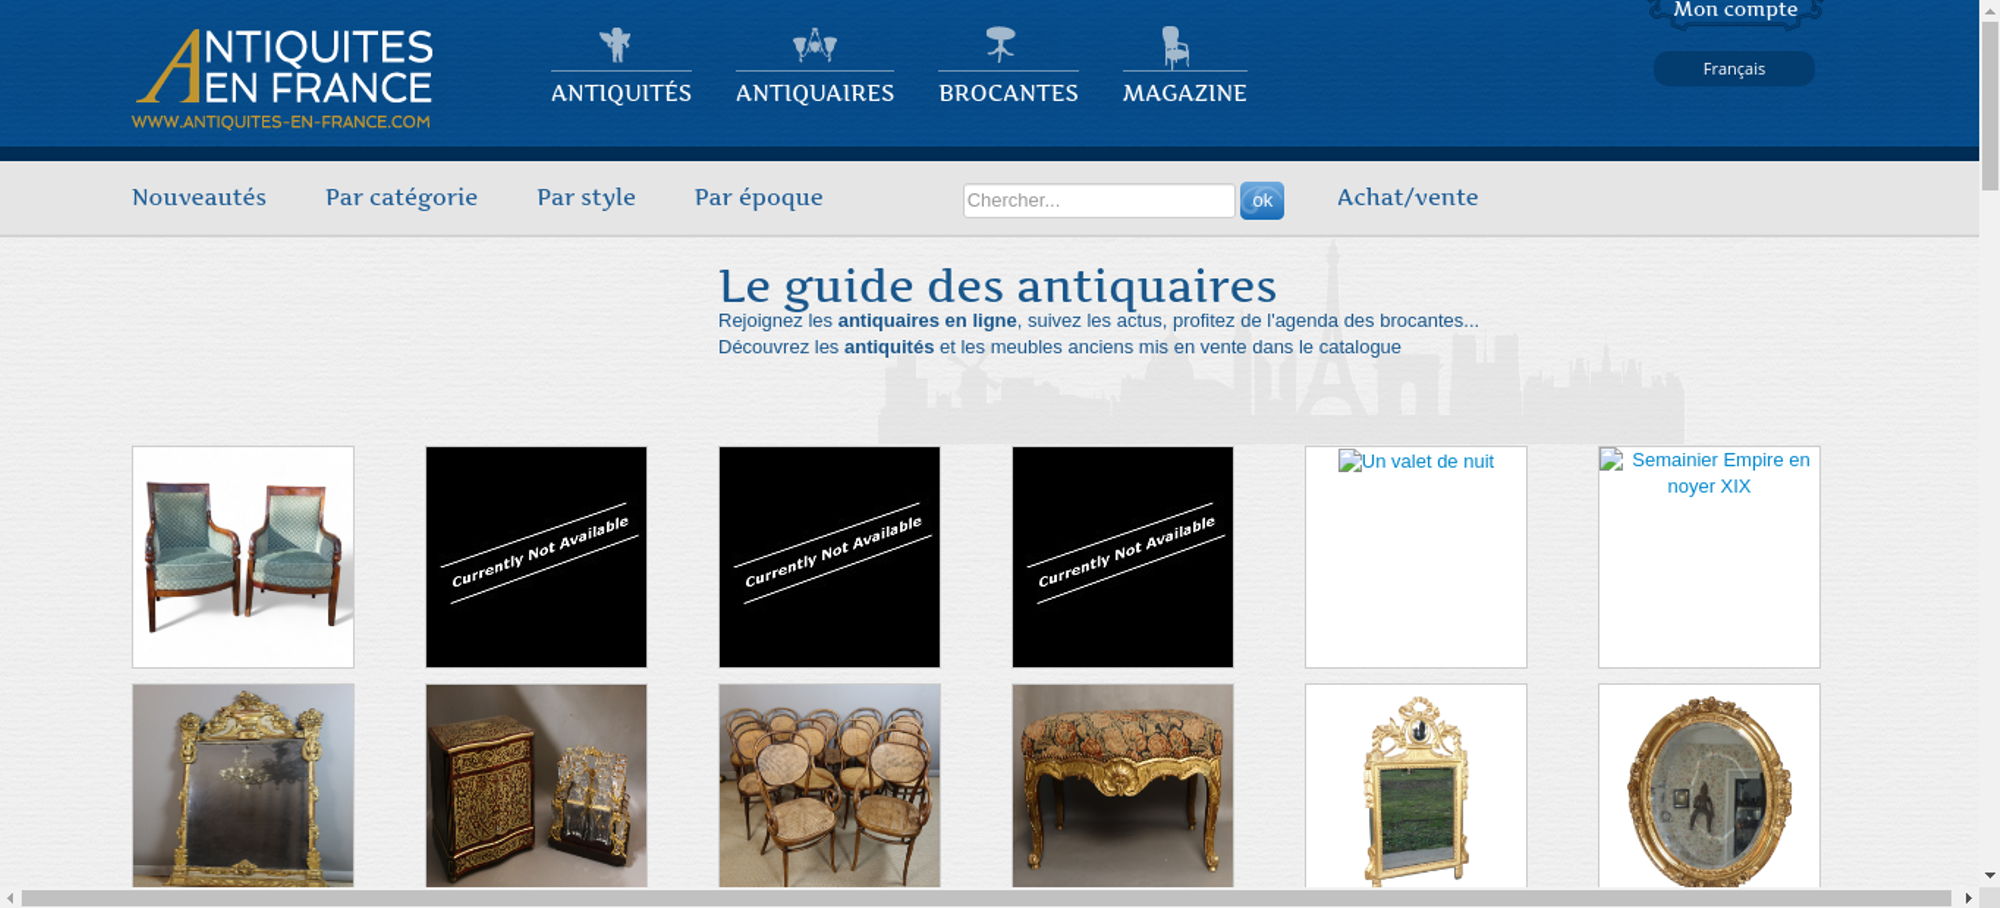Open the Mon compte link

[1735, 11]
